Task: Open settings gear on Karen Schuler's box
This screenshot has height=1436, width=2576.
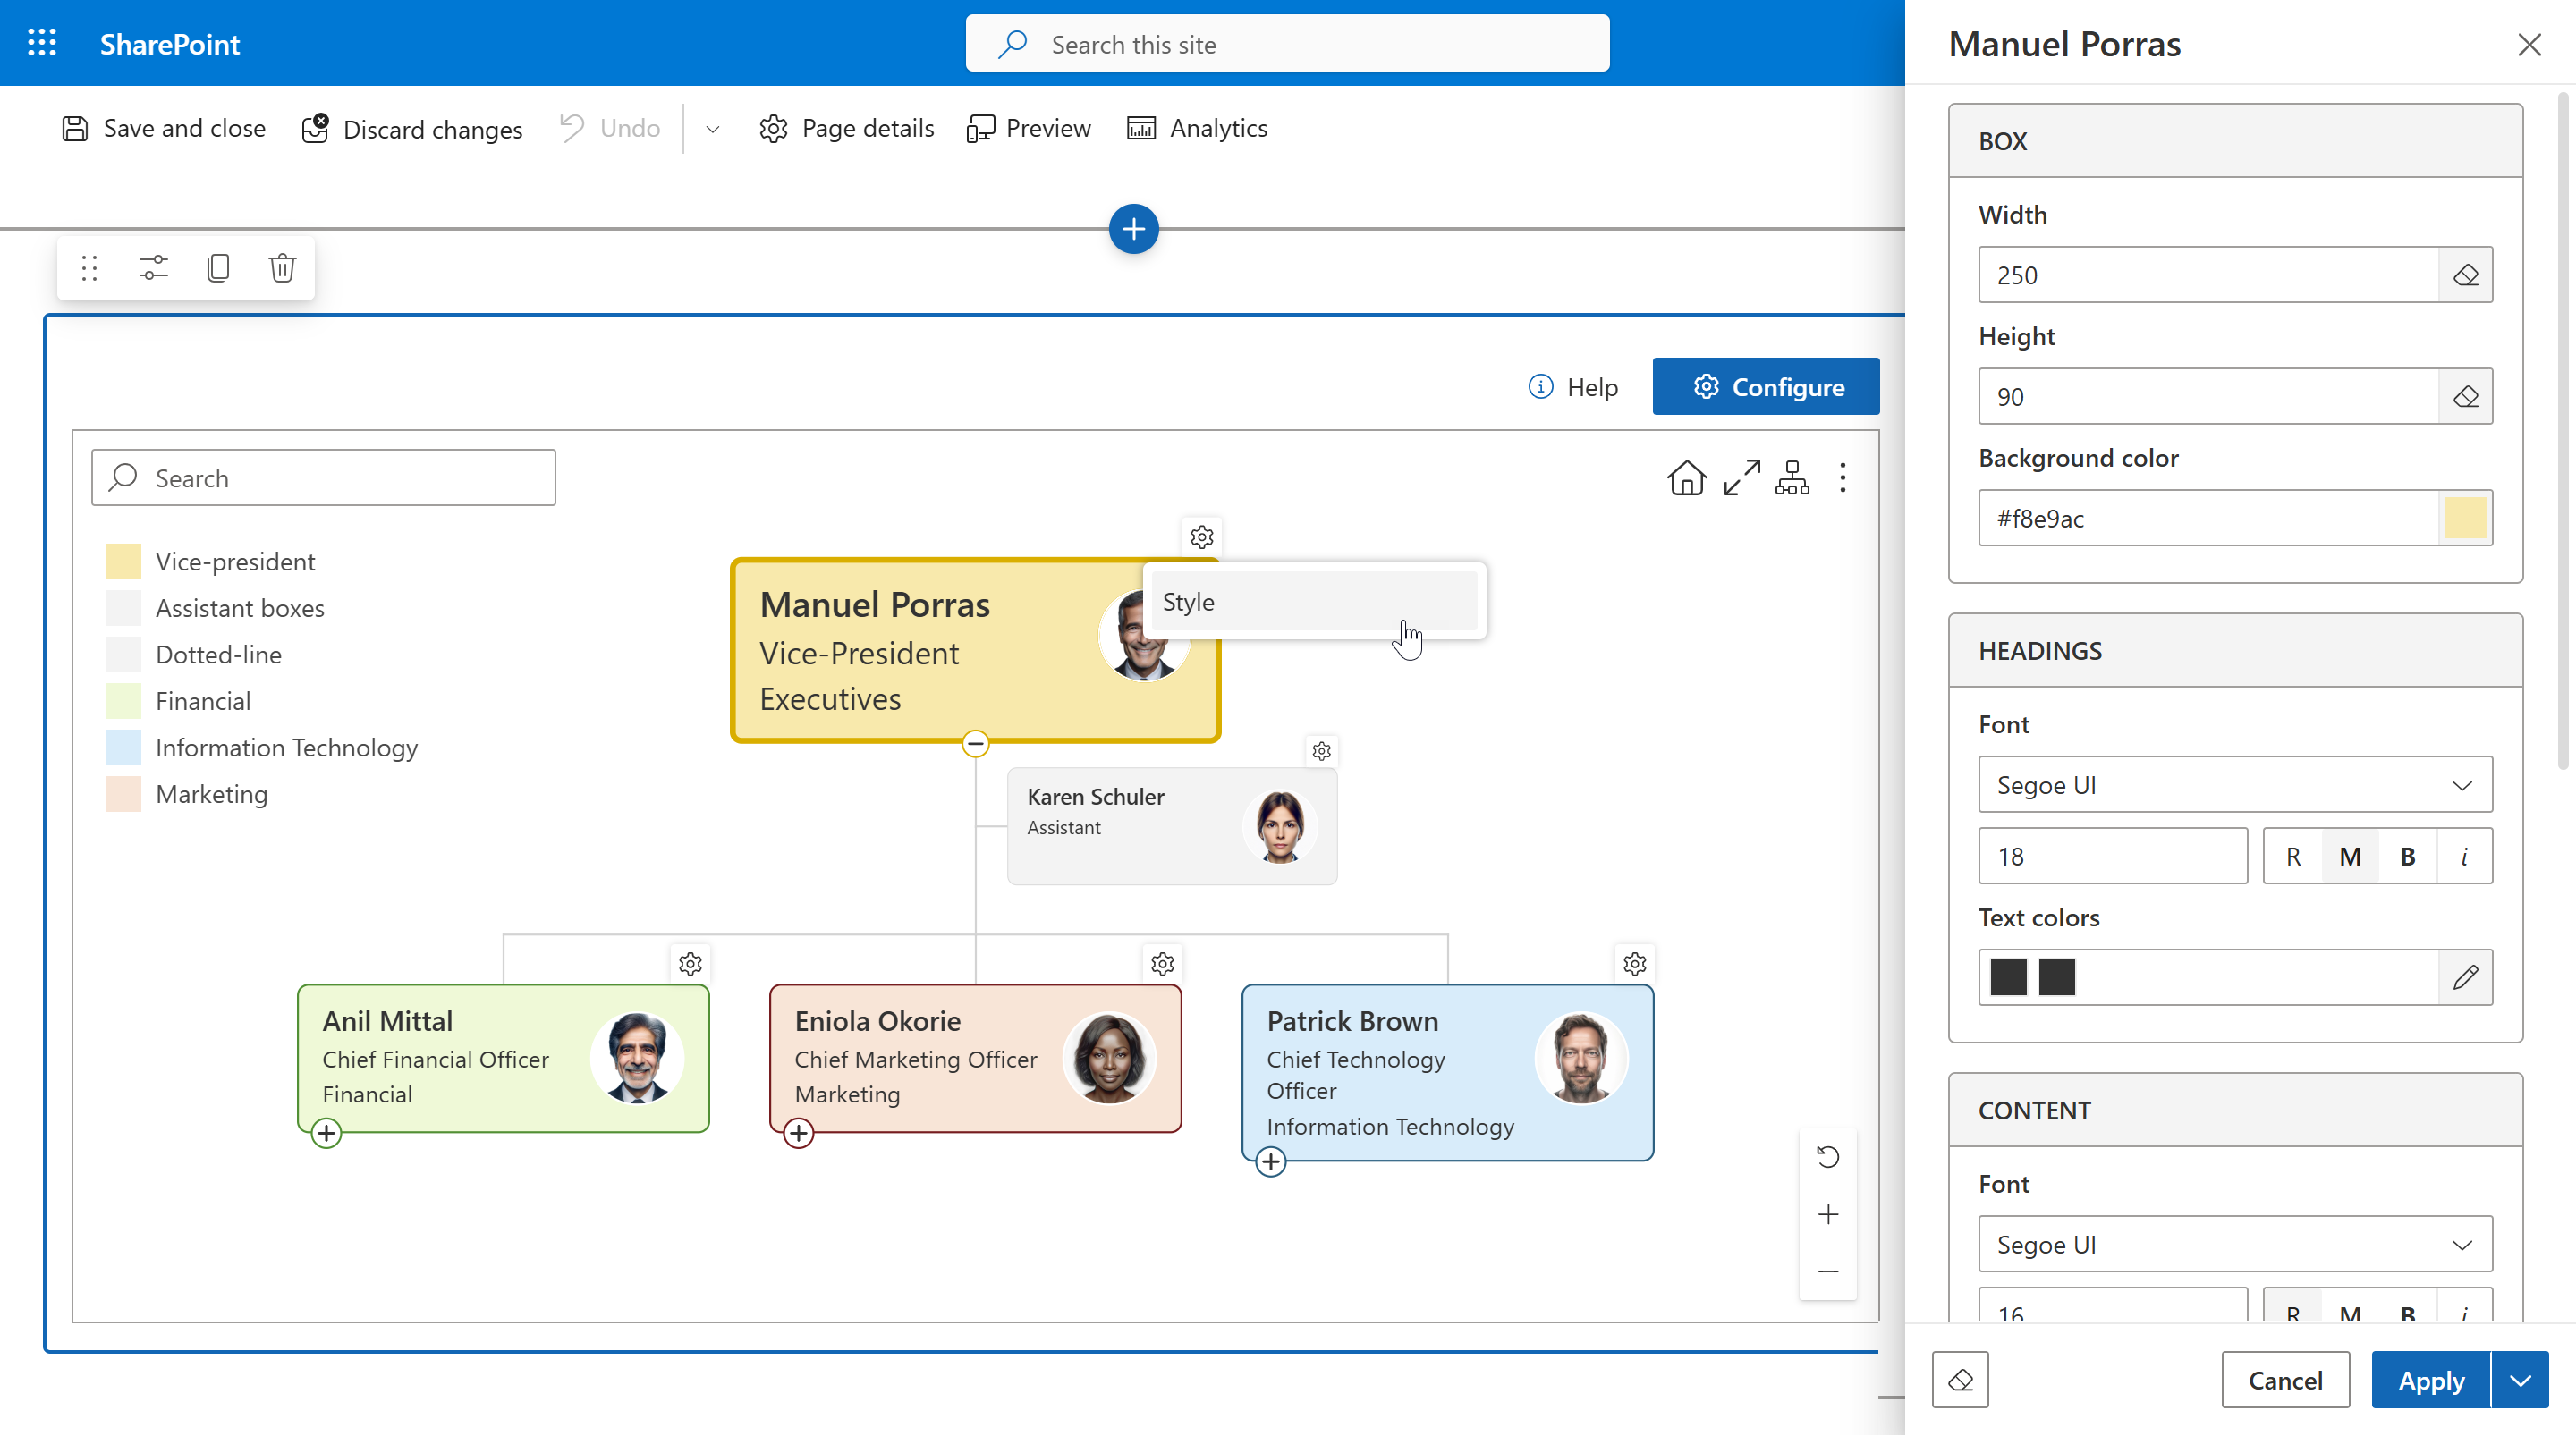Action: pos(1321,750)
